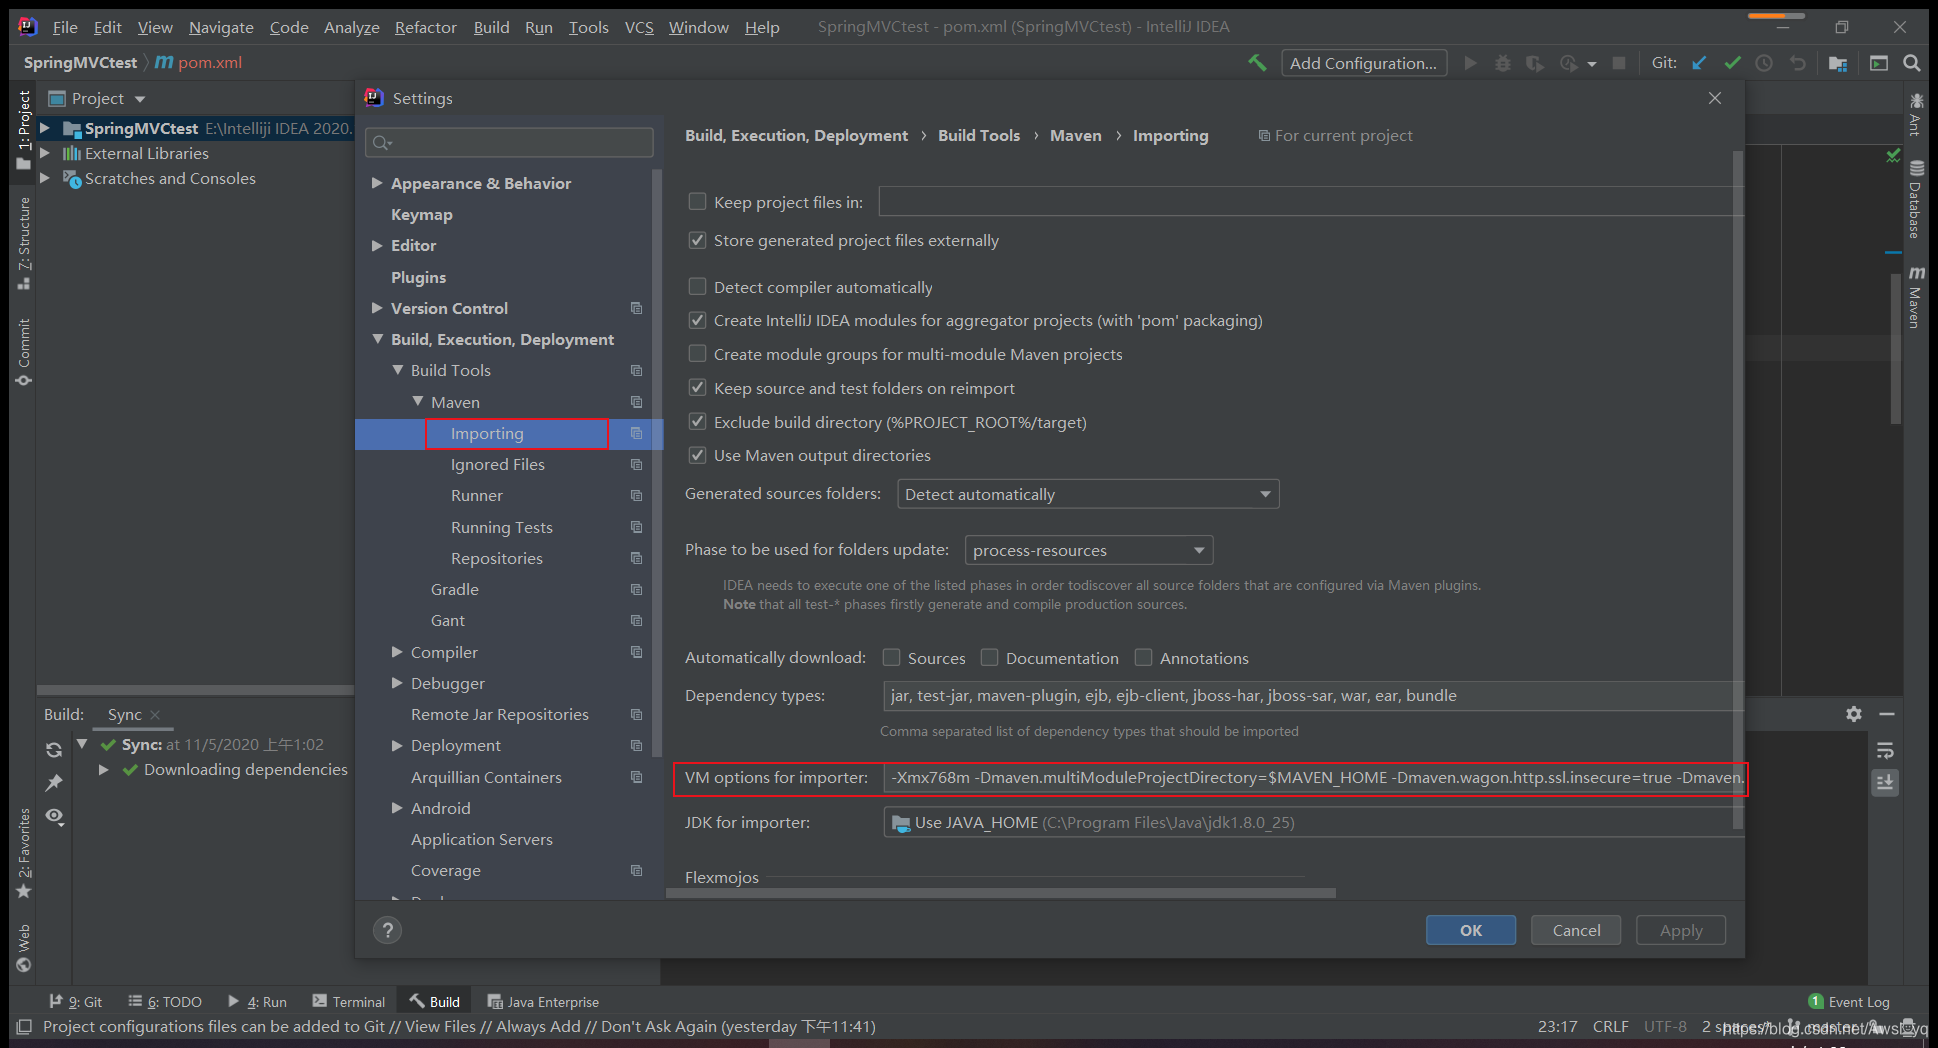The image size is (1938, 1048).
Task: Open the Refactor menu
Action: click(x=425, y=27)
